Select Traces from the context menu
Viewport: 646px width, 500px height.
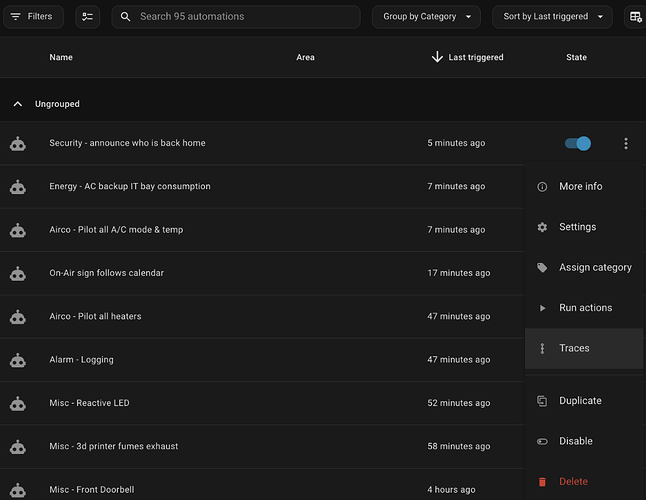(x=574, y=348)
